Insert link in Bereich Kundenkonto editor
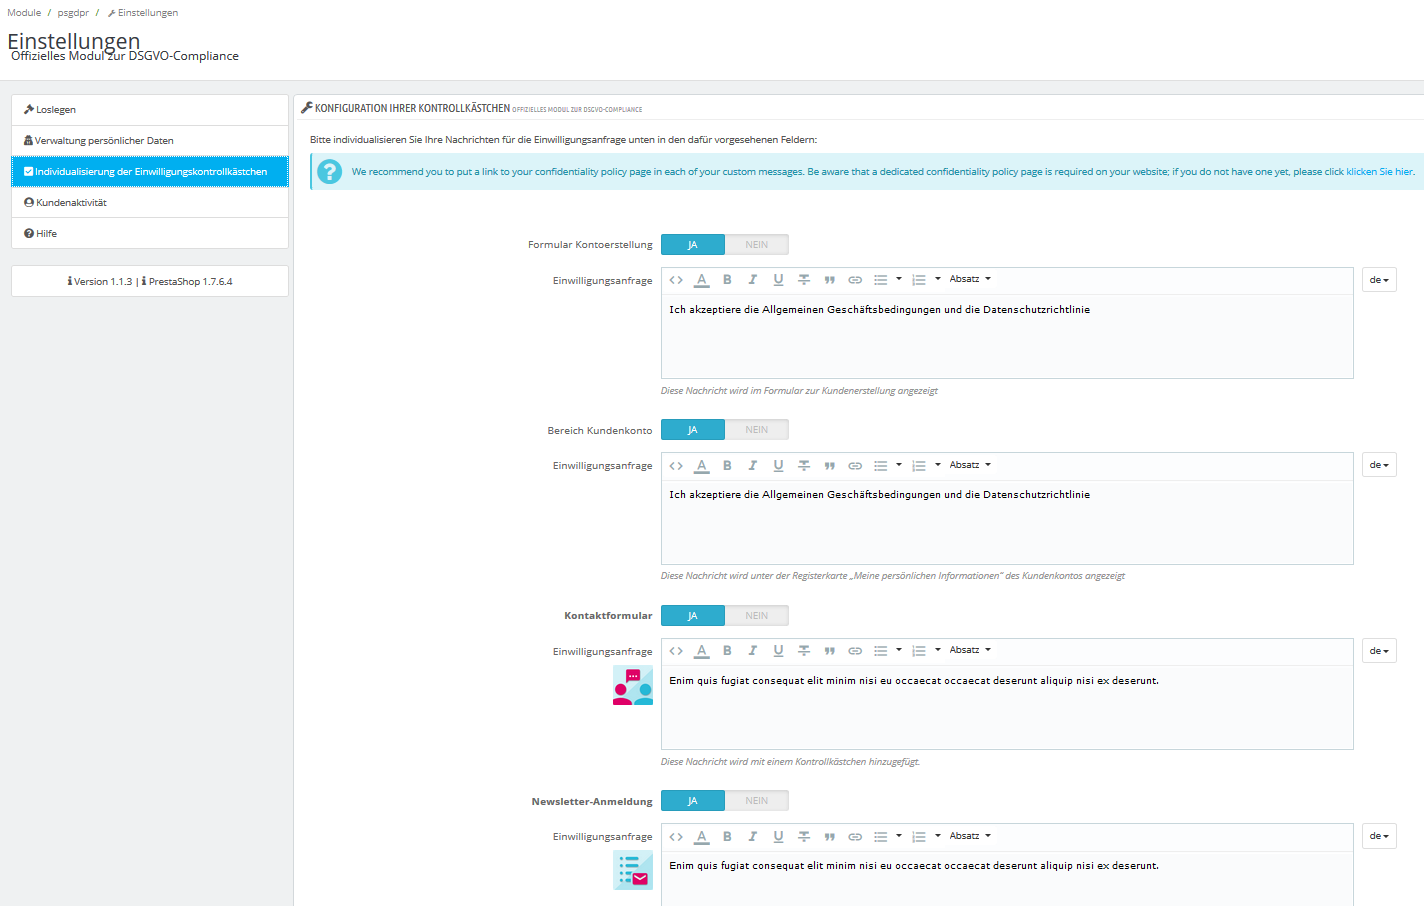 tap(855, 465)
